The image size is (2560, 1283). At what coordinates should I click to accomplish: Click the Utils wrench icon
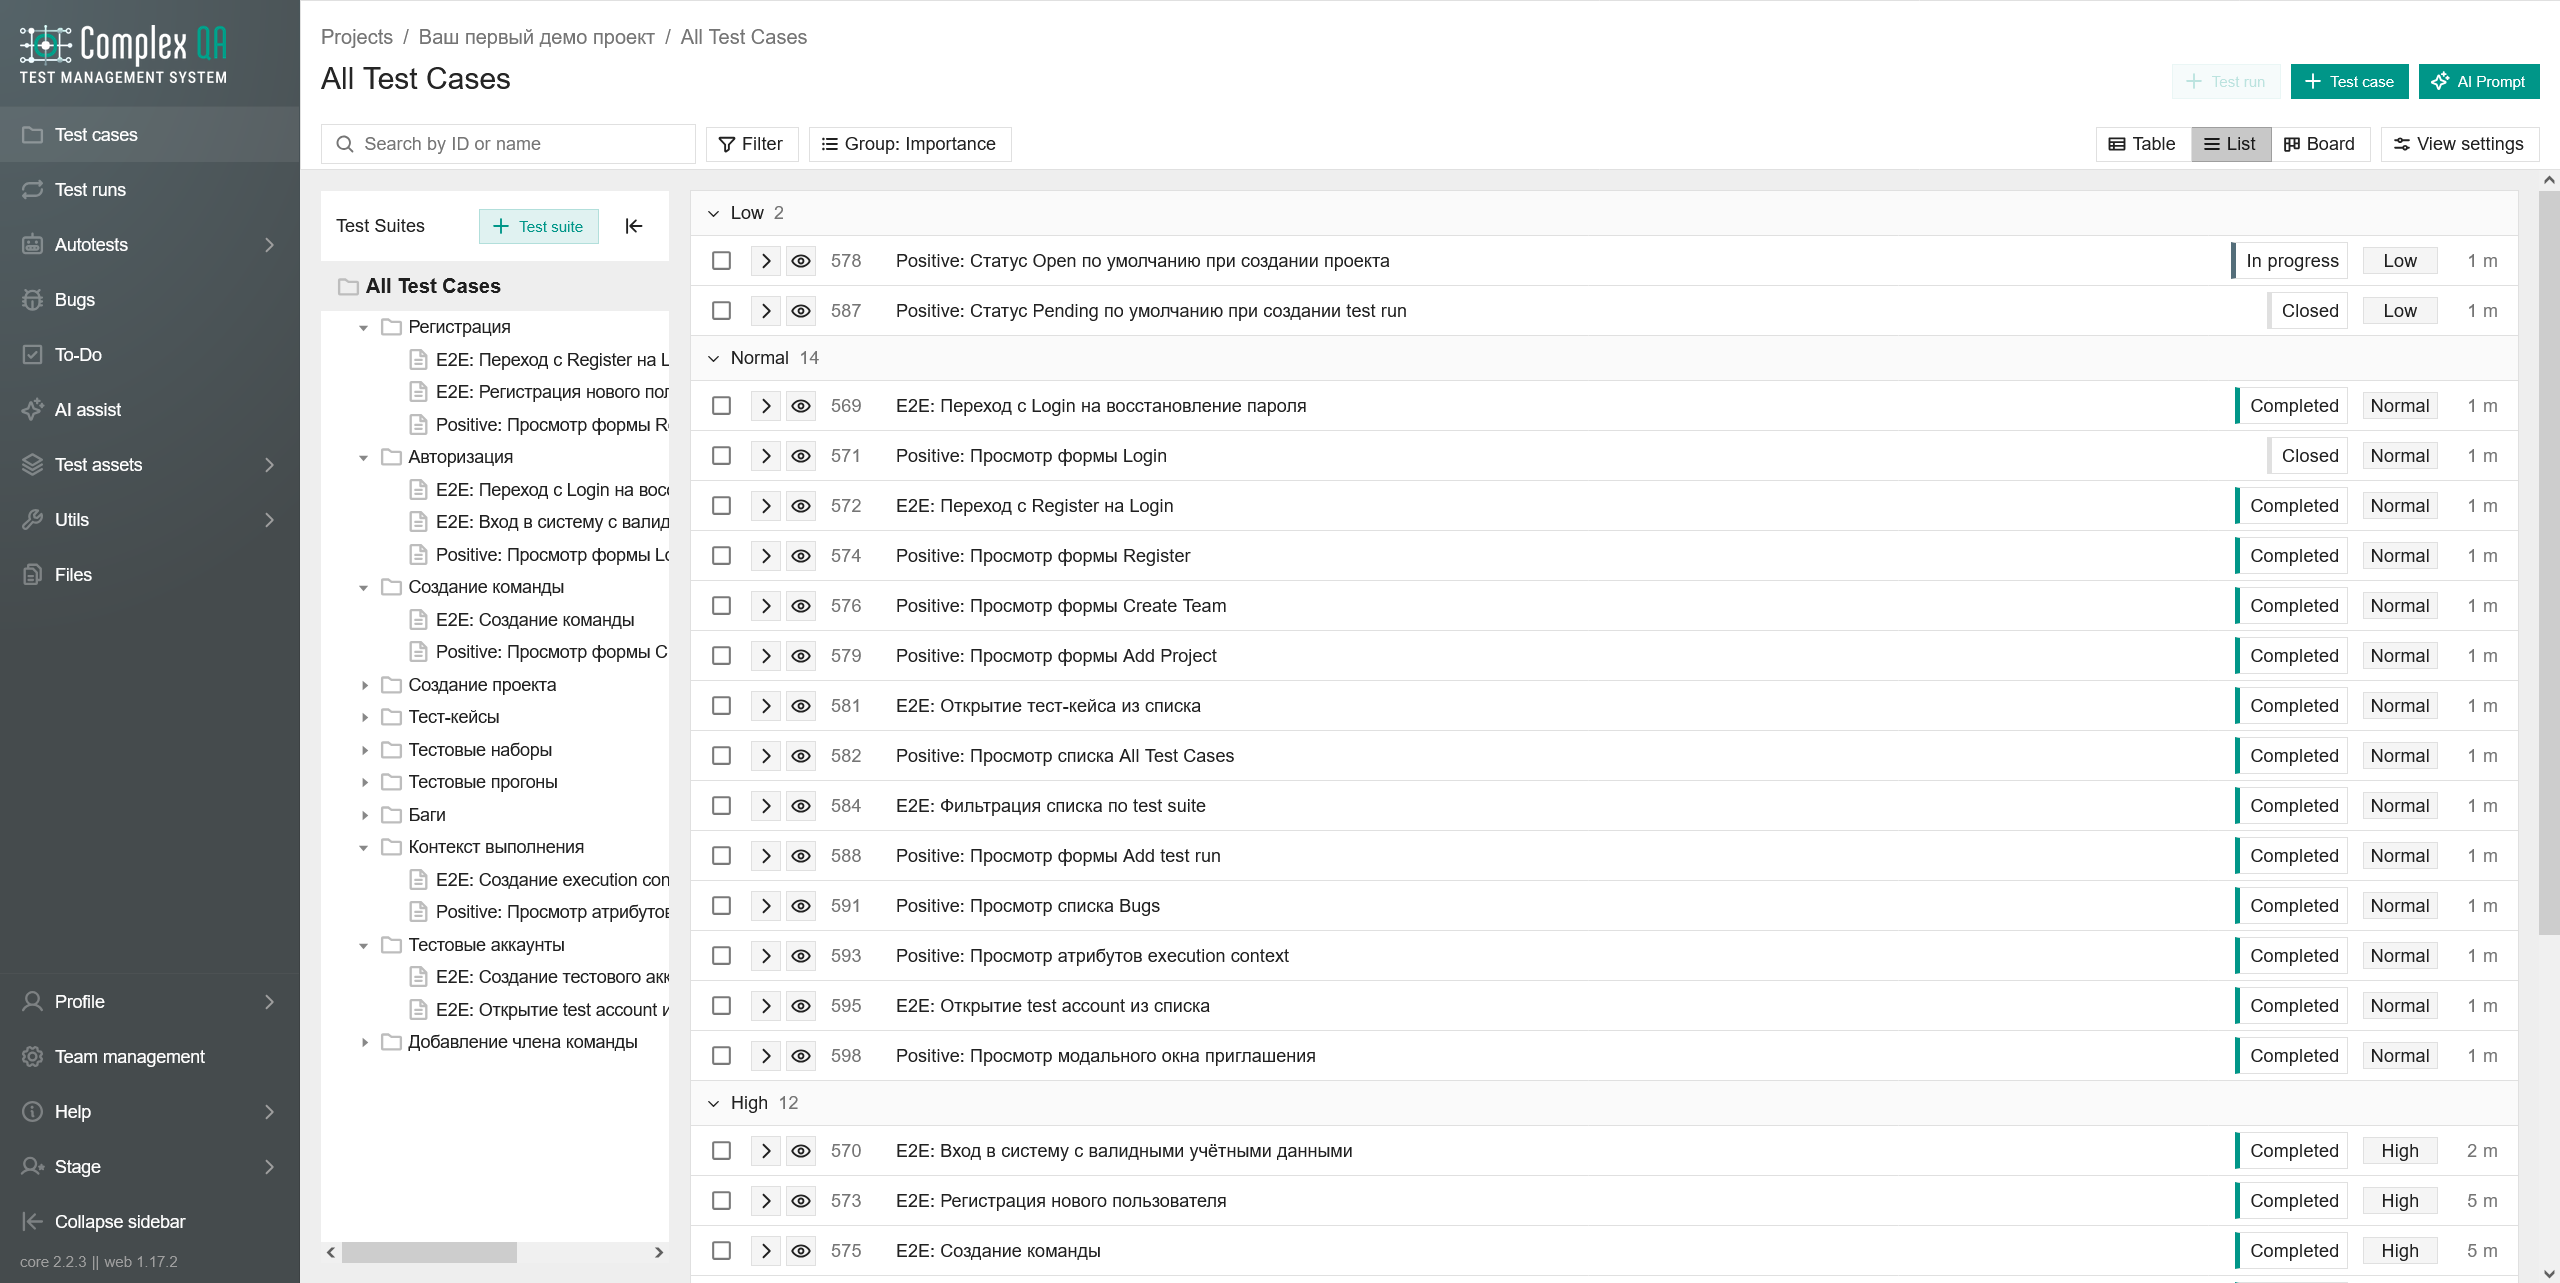[32, 519]
